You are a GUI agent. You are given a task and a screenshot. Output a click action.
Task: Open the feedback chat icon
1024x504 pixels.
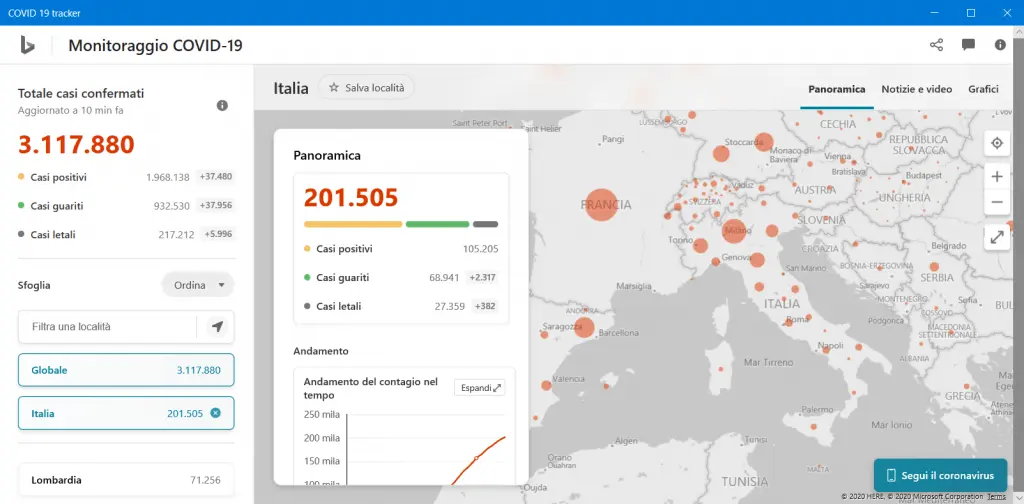968,44
